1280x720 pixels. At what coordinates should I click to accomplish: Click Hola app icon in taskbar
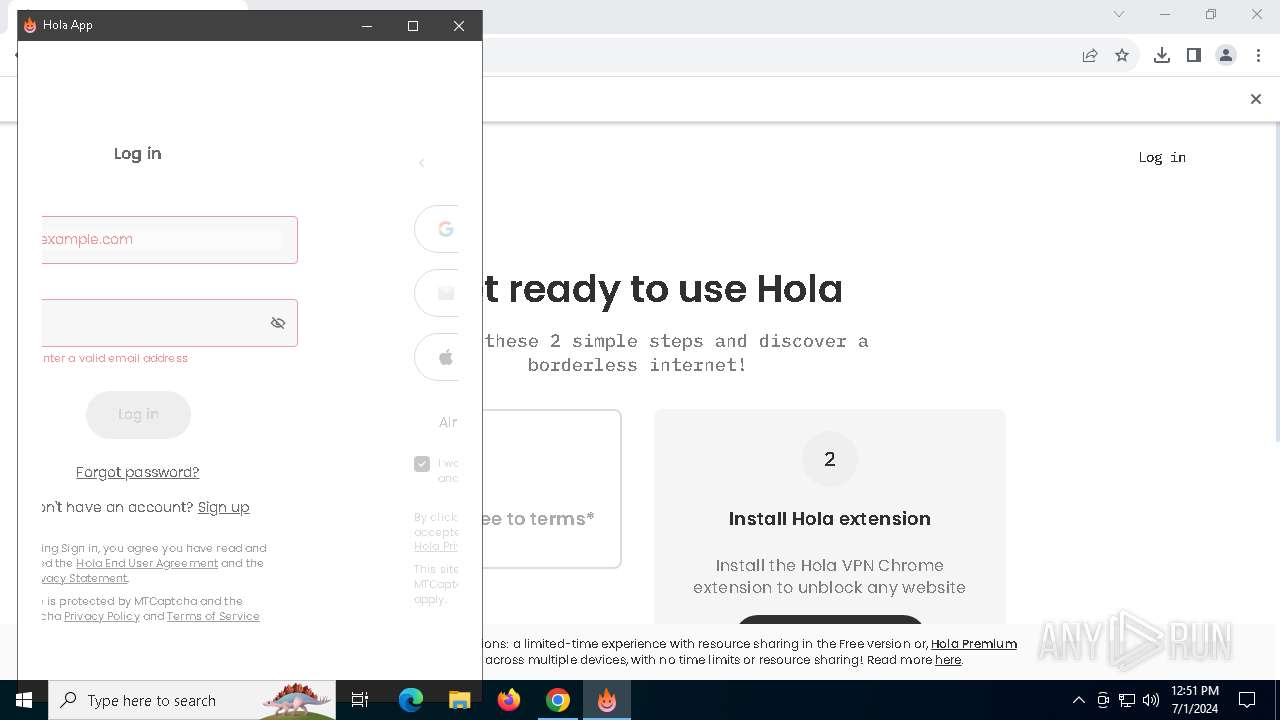tap(607, 700)
